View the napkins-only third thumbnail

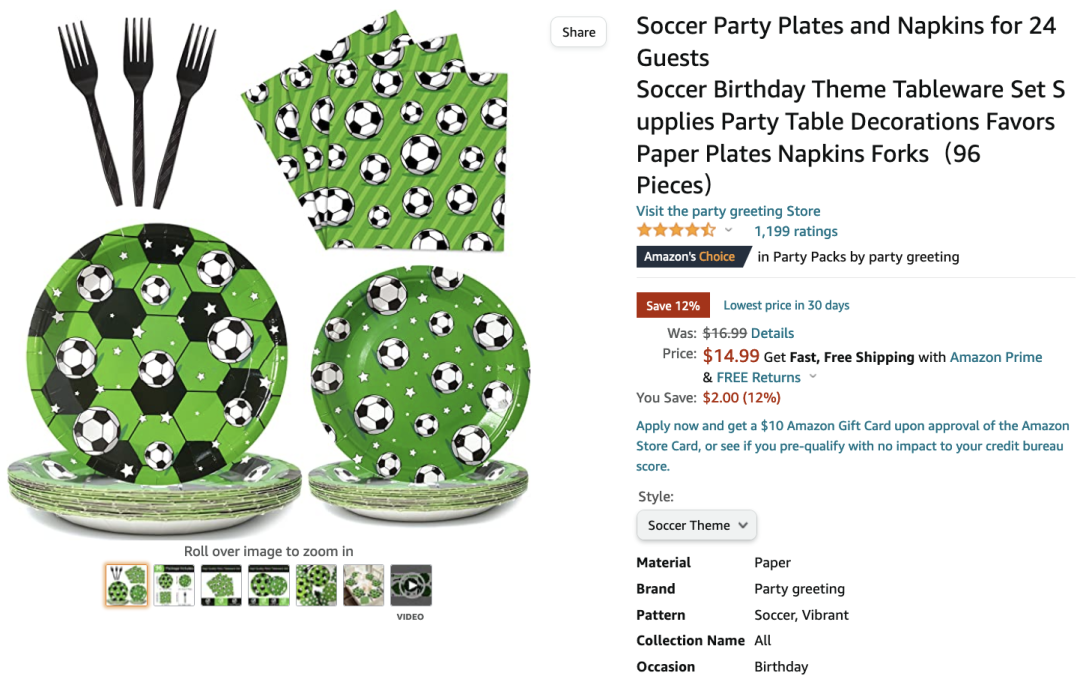click(221, 586)
